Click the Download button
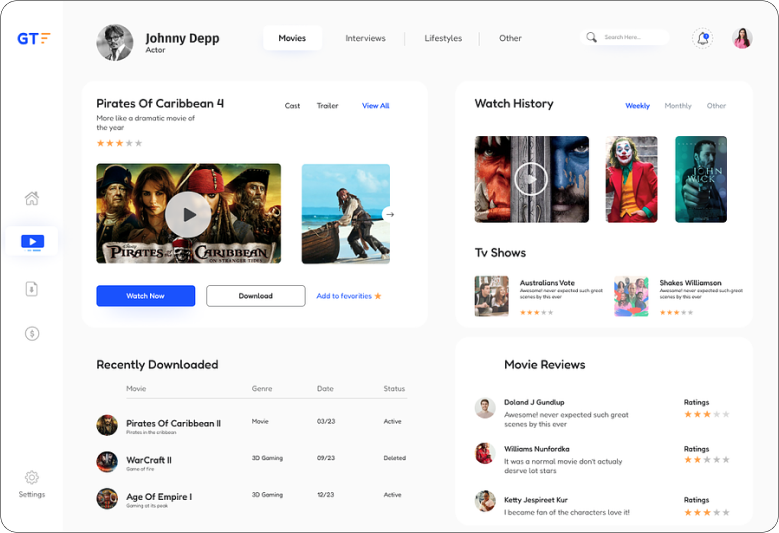The height and width of the screenshot is (533, 779). [256, 296]
